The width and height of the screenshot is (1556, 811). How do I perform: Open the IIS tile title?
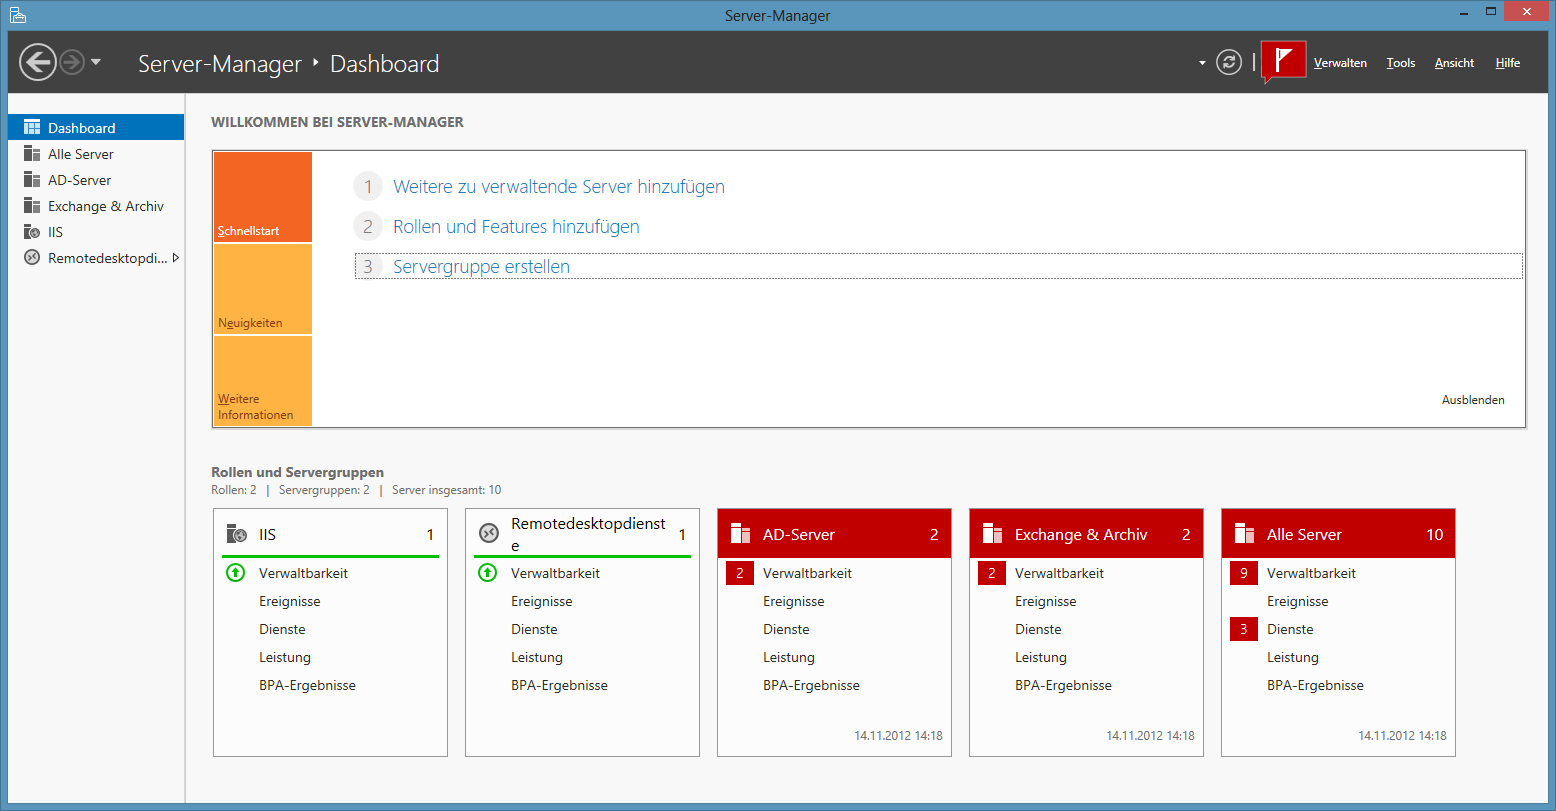(267, 535)
